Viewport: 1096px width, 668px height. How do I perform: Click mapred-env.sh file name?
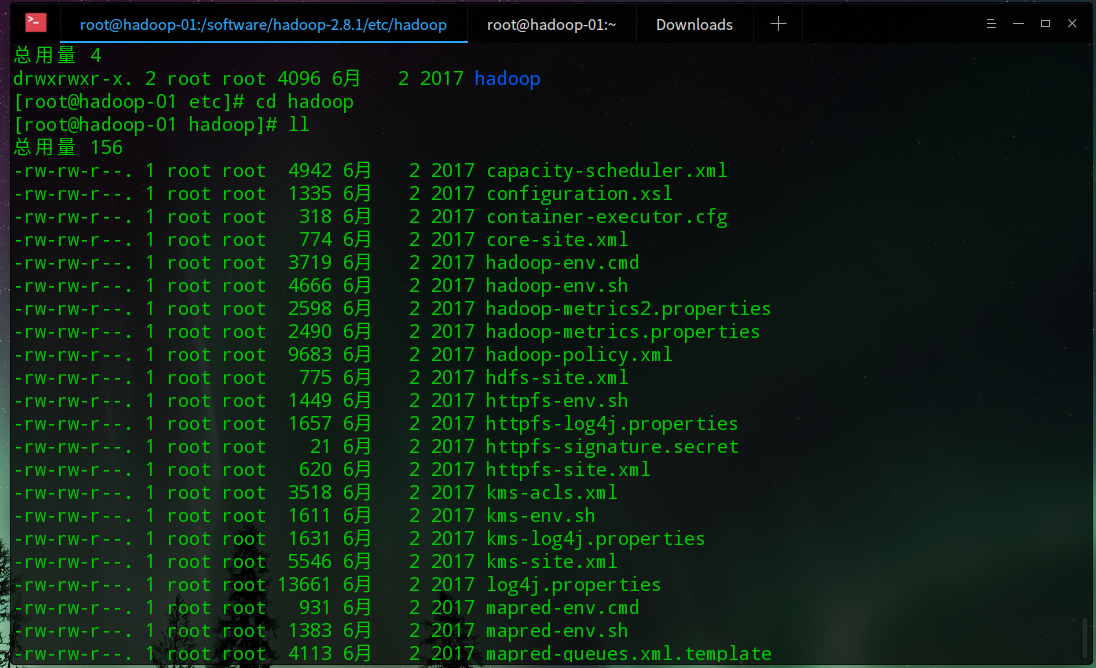[557, 632]
